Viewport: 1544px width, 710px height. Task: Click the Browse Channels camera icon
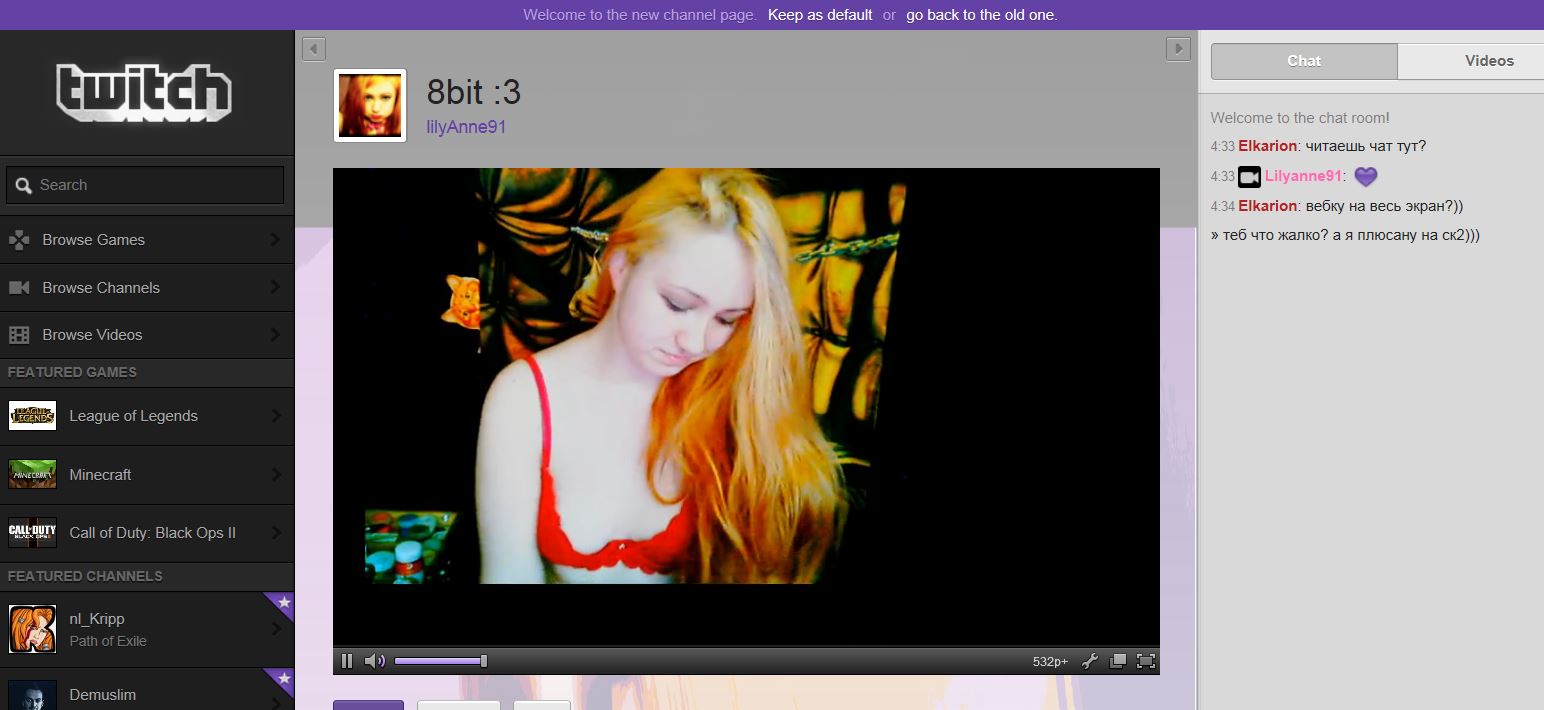(x=19, y=288)
